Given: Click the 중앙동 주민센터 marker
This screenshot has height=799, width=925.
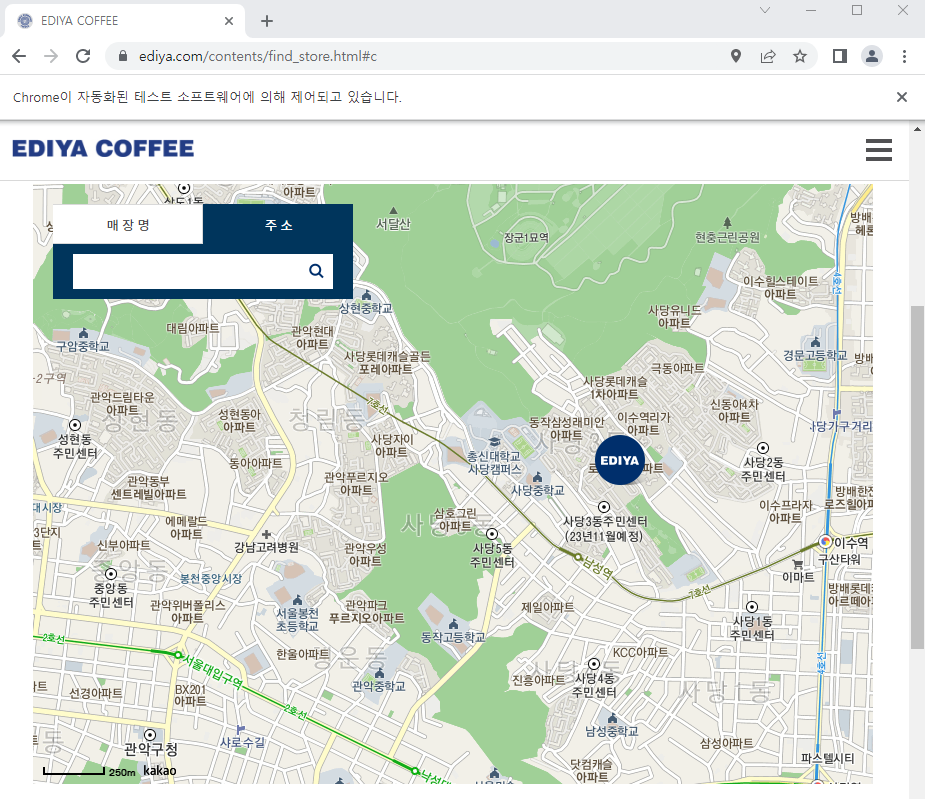Looking at the screenshot, I should [x=110, y=574].
